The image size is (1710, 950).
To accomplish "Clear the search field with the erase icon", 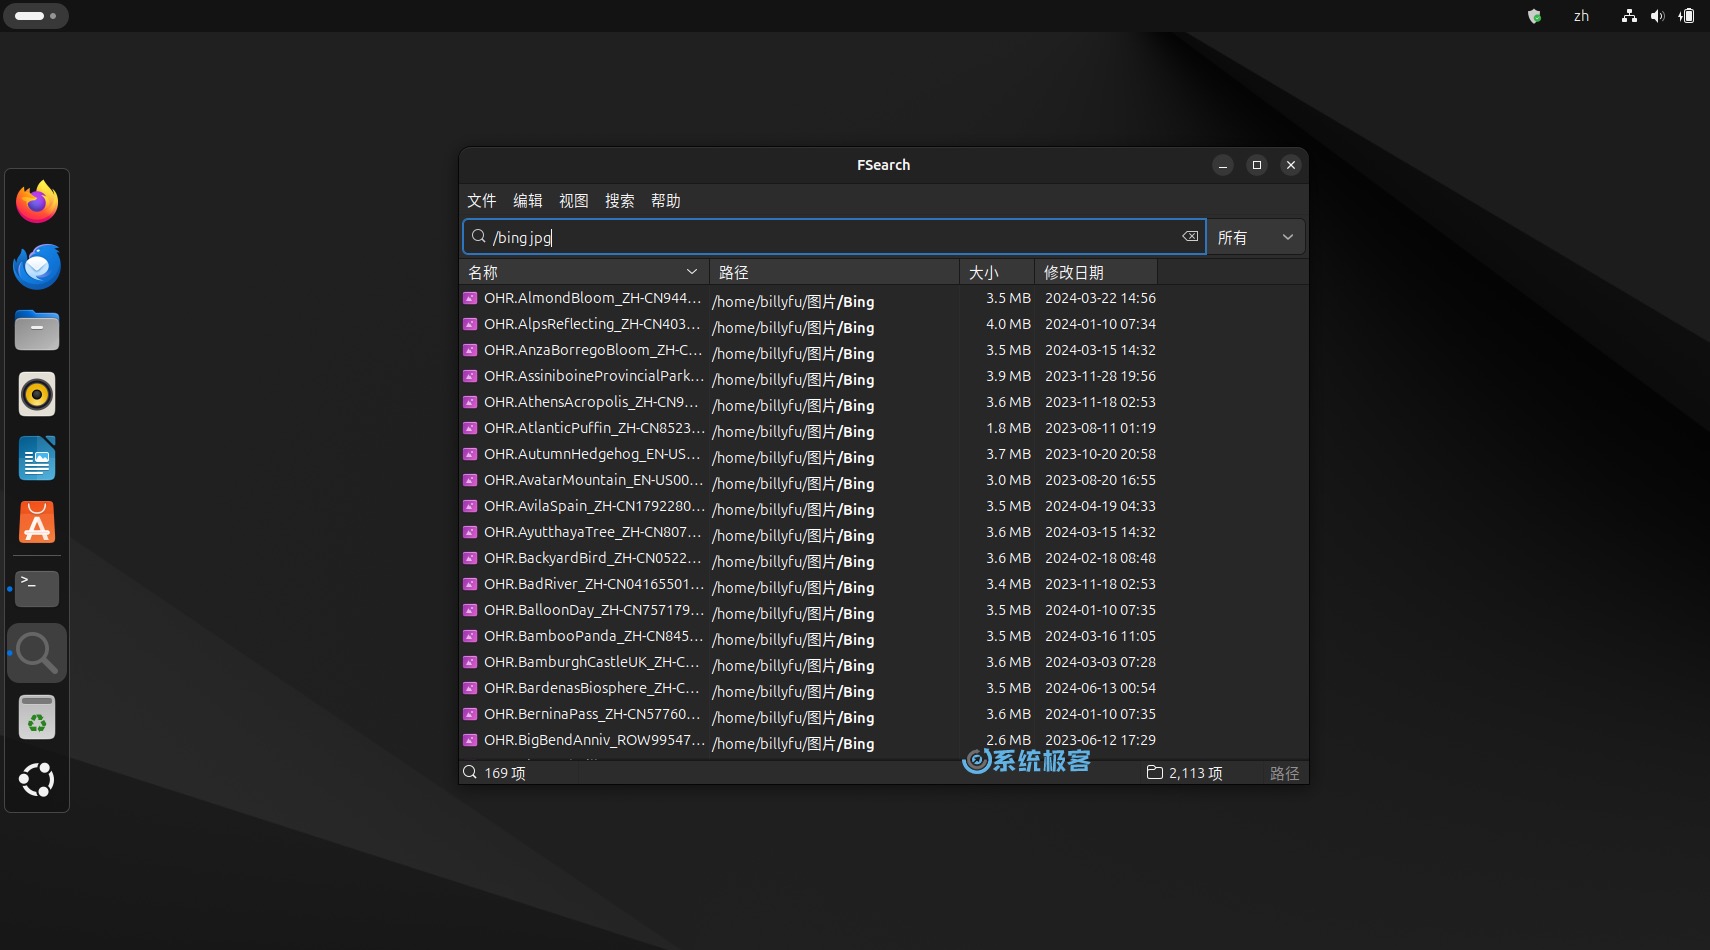I will 1190,237.
